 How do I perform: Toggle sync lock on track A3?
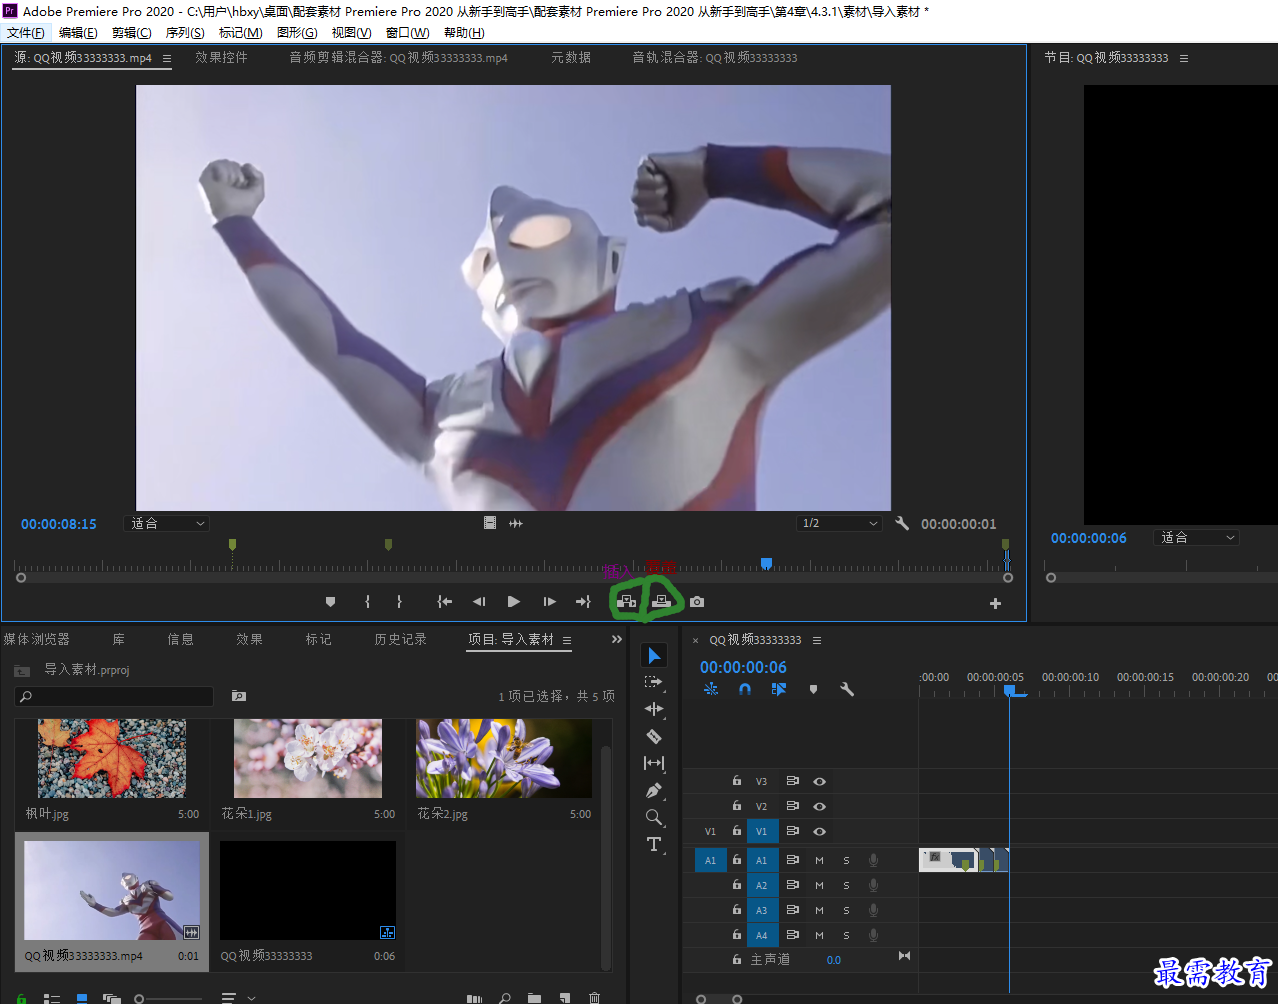pyautogui.click(x=792, y=910)
